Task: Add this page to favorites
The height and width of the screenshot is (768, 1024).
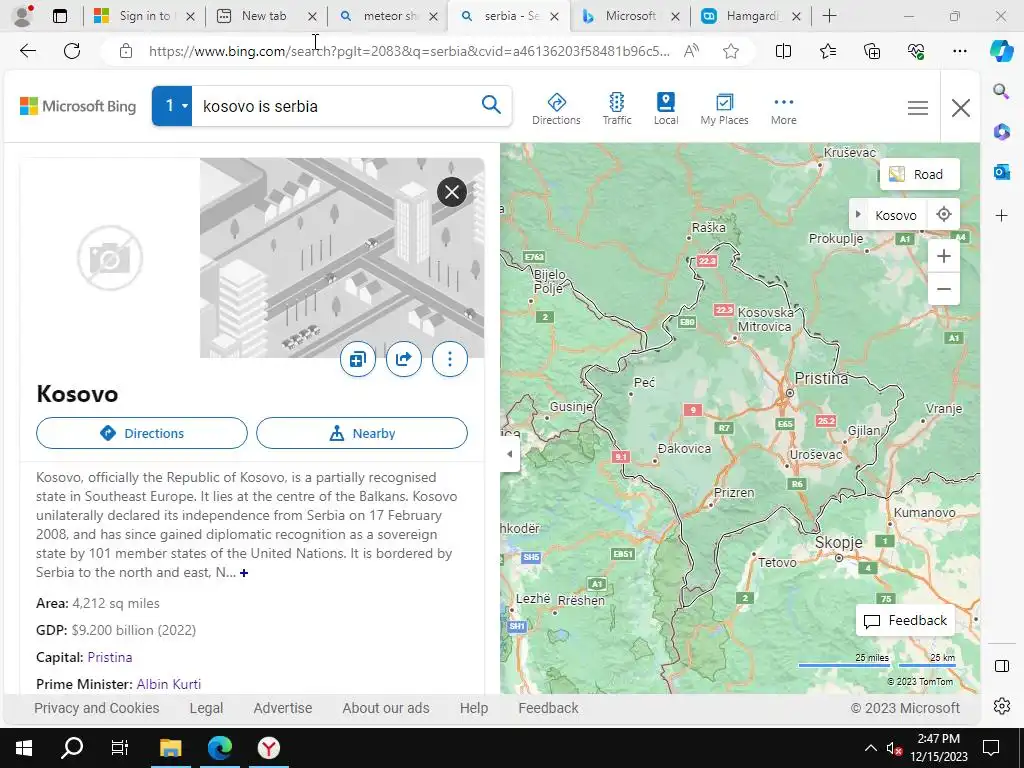Action: click(731, 51)
